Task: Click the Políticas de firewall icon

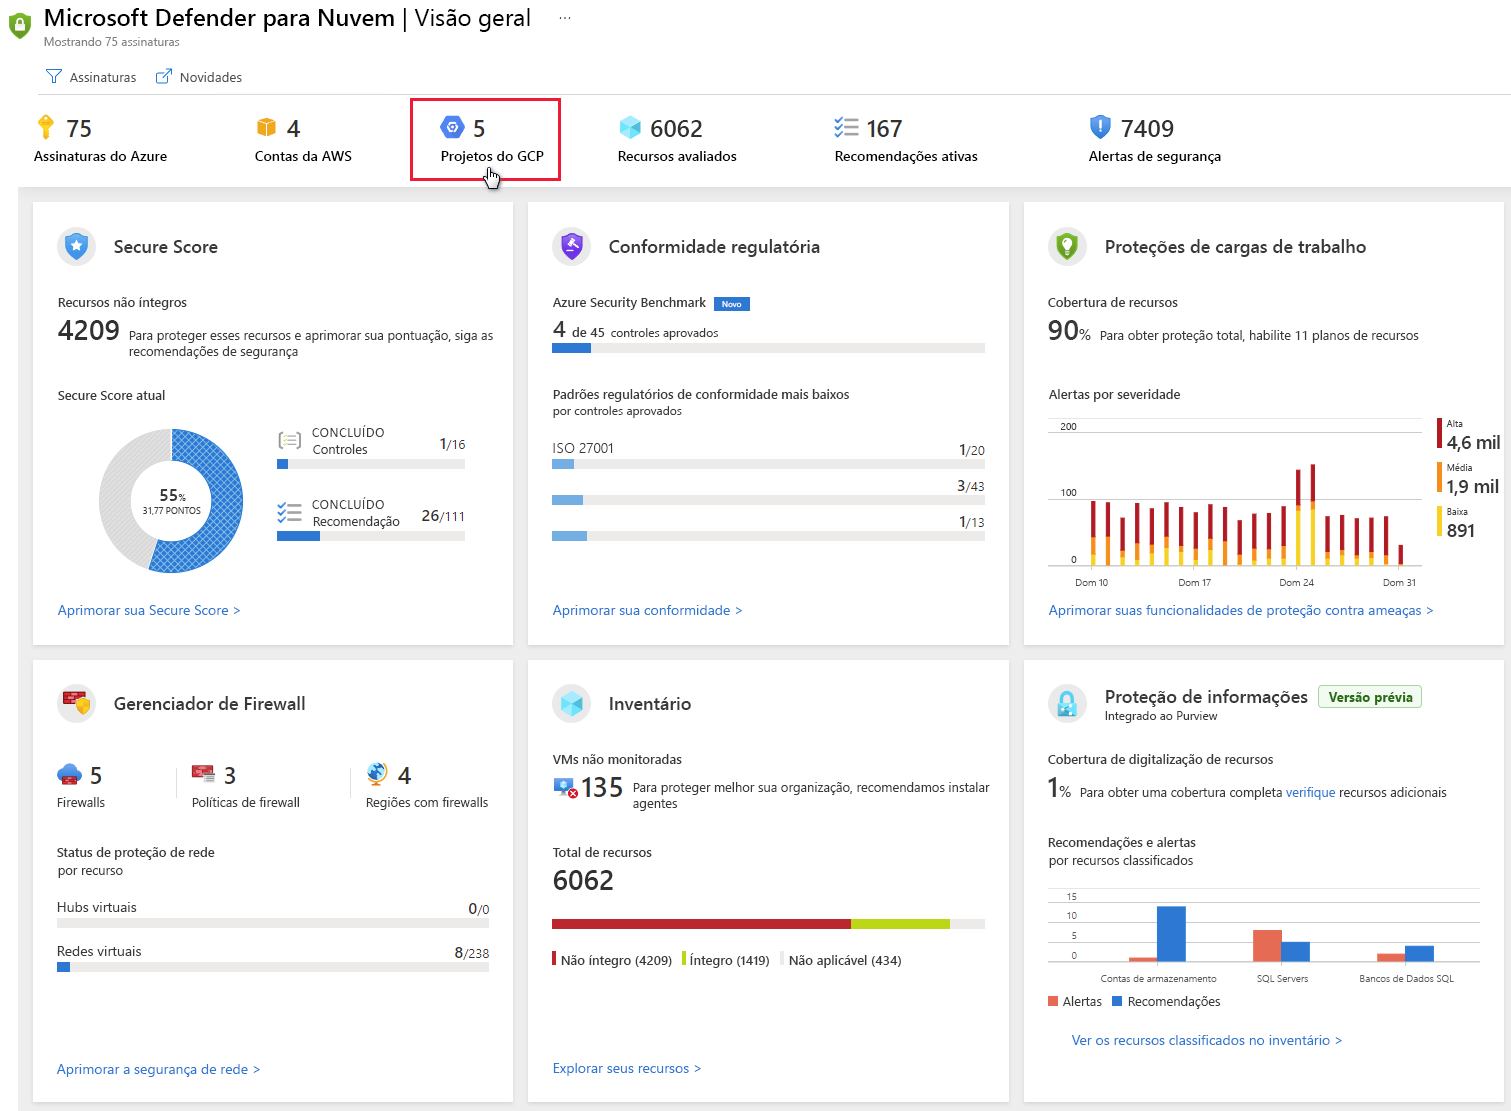Action: (203, 774)
